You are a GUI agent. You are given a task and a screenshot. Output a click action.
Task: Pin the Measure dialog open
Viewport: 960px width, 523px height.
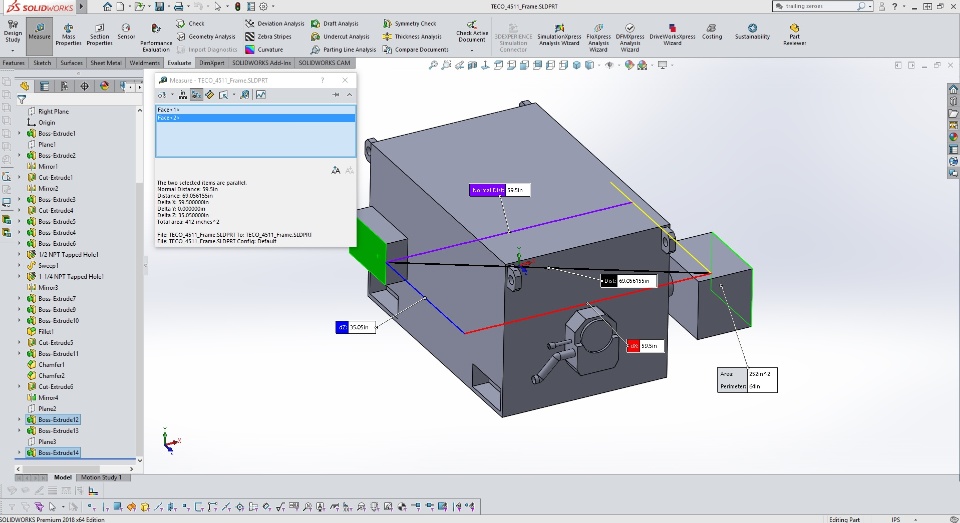pos(336,95)
